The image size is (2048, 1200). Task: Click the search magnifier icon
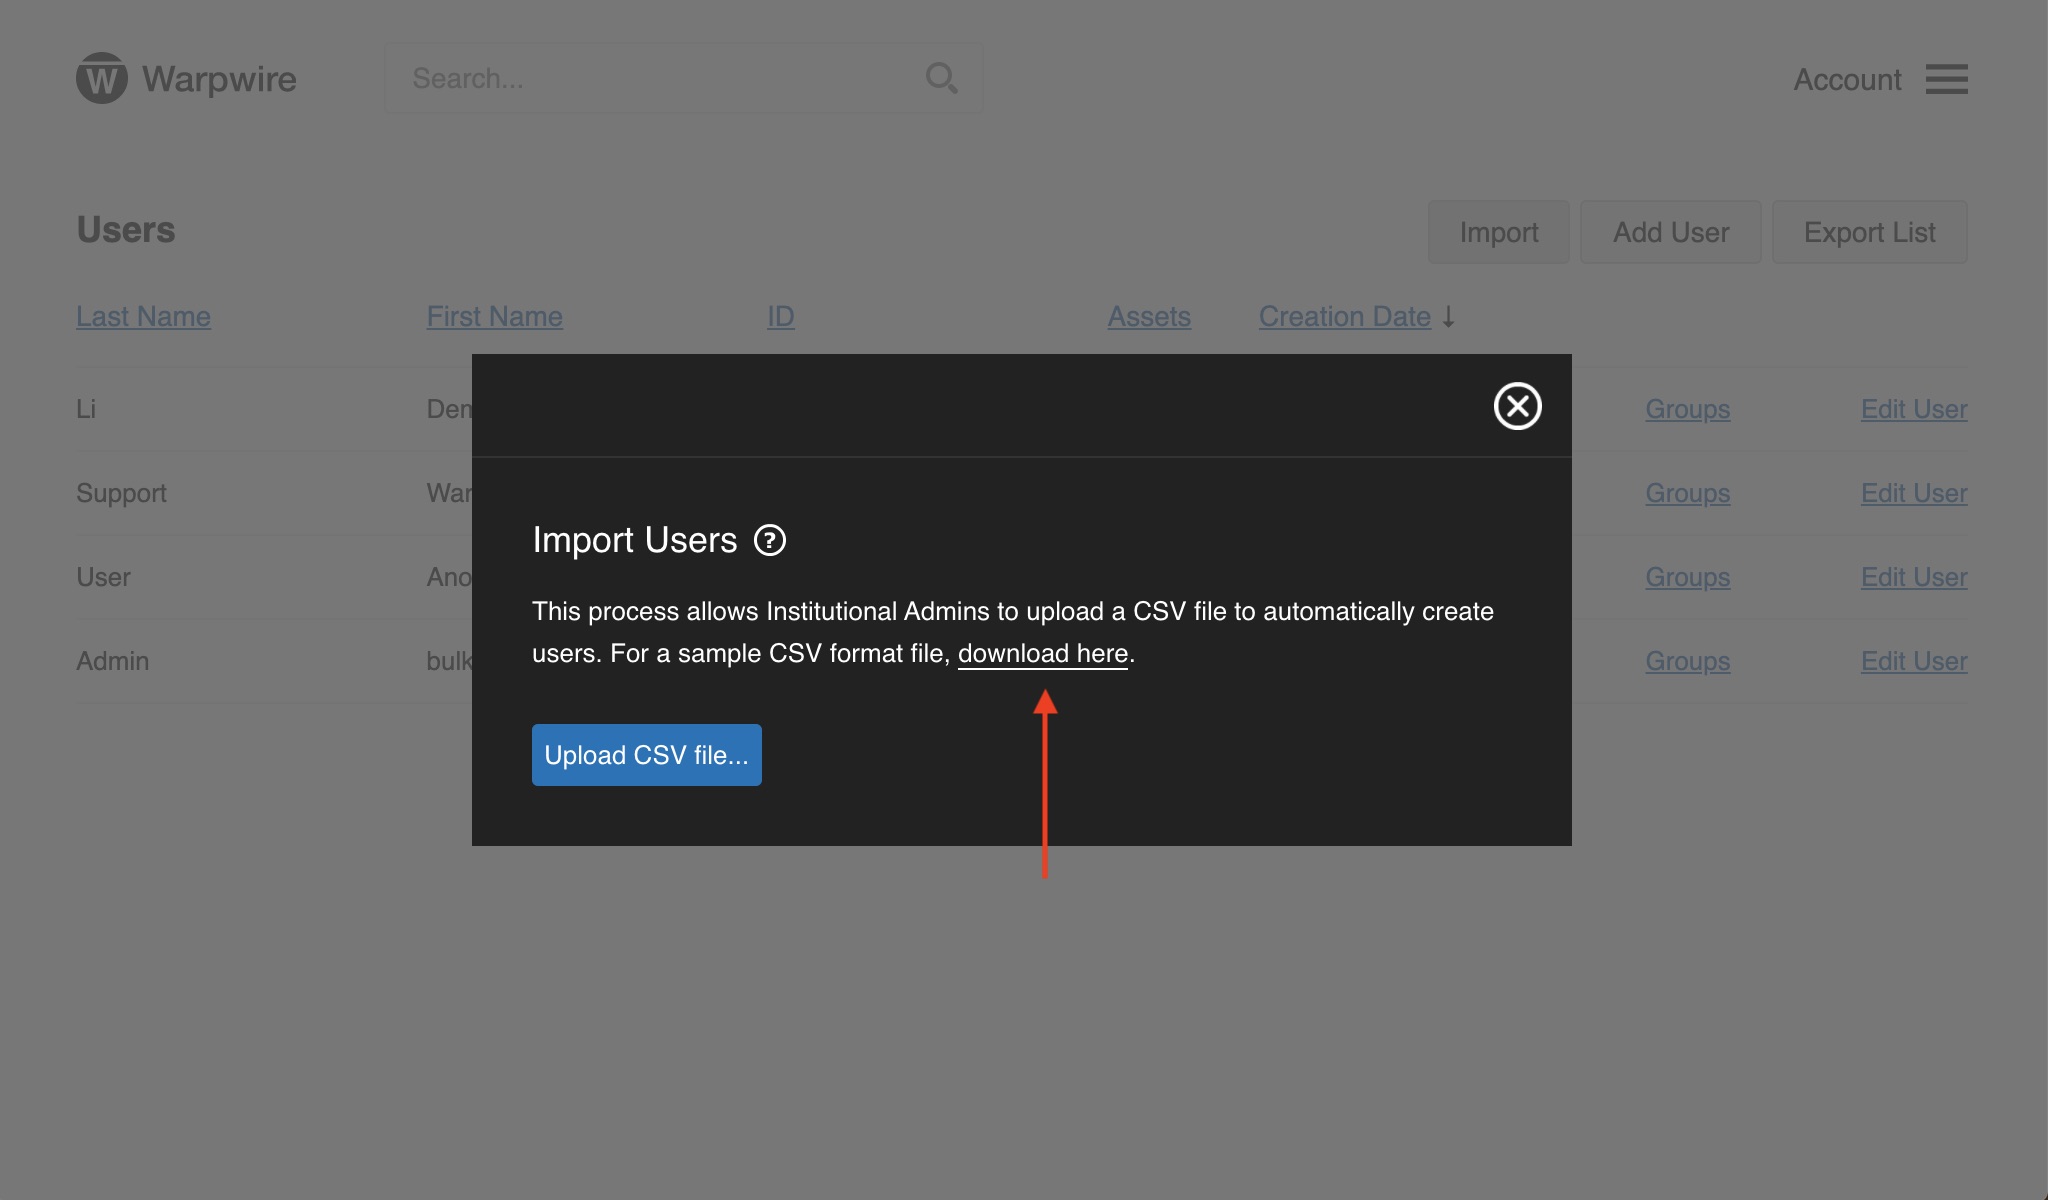[x=941, y=78]
